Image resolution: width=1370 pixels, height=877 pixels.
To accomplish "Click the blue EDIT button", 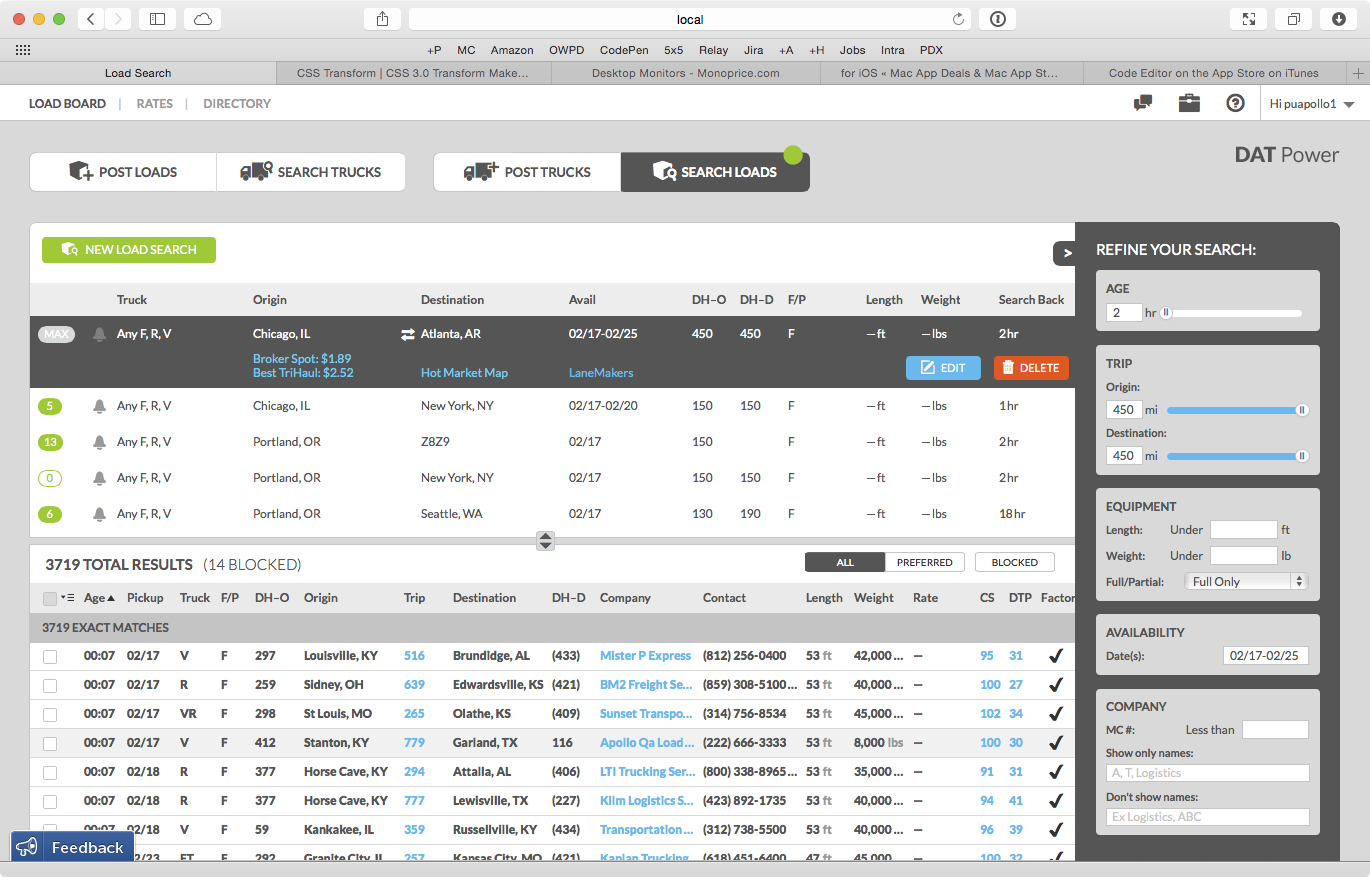I will coord(943,368).
